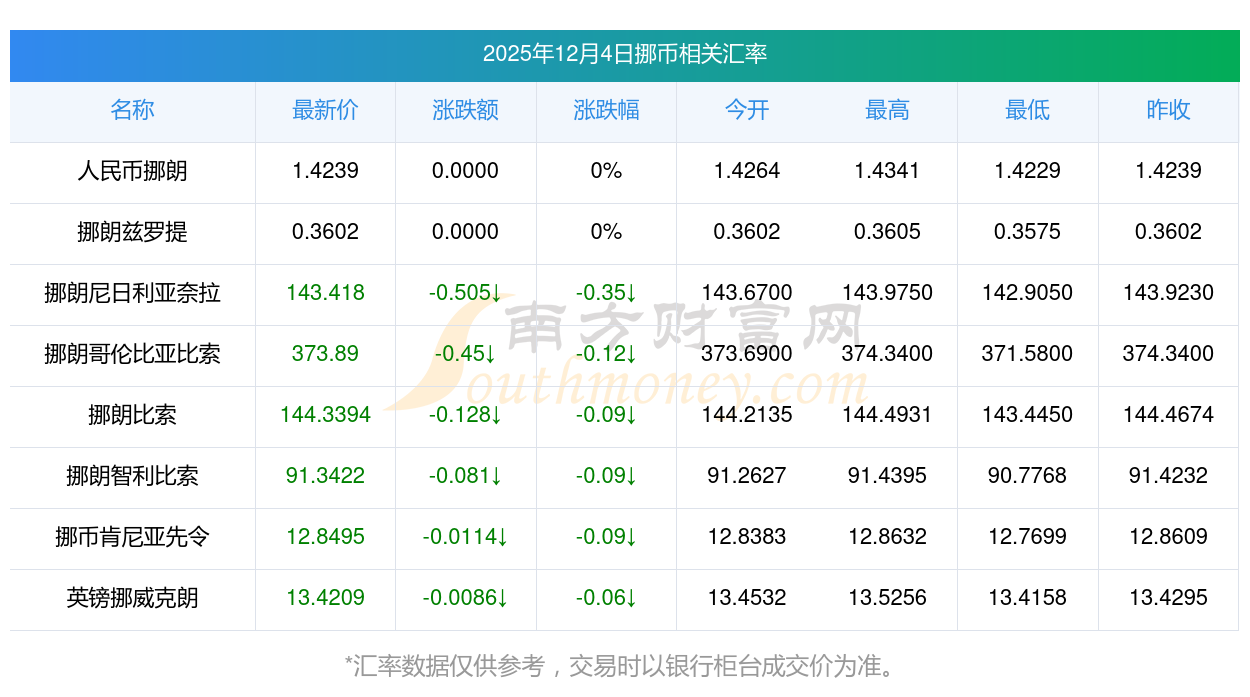
Task: Click the previous close 144.4674
Action: [1168, 415]
